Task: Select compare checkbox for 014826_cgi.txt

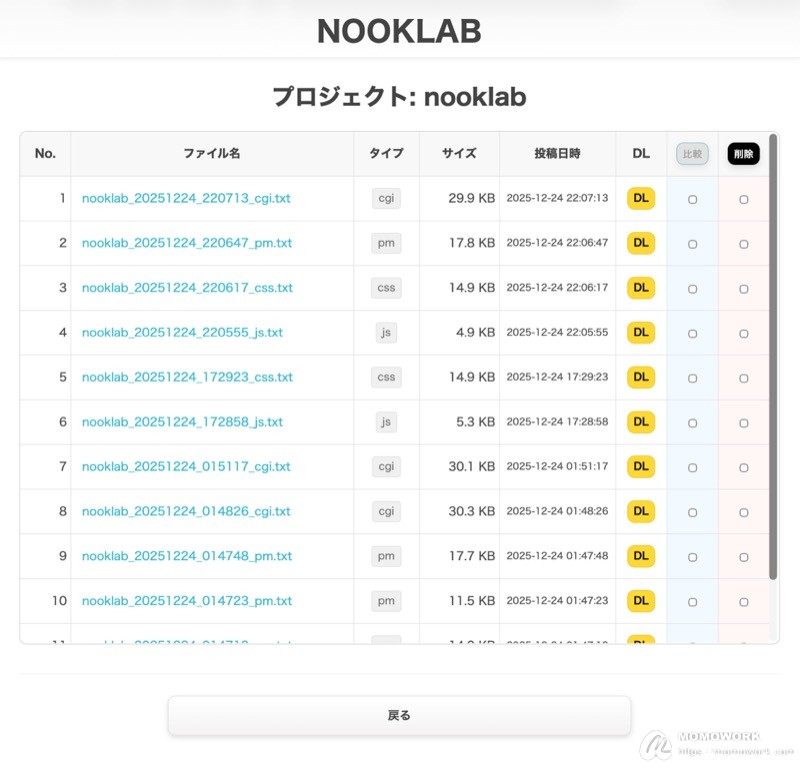Action: [692, 512]
